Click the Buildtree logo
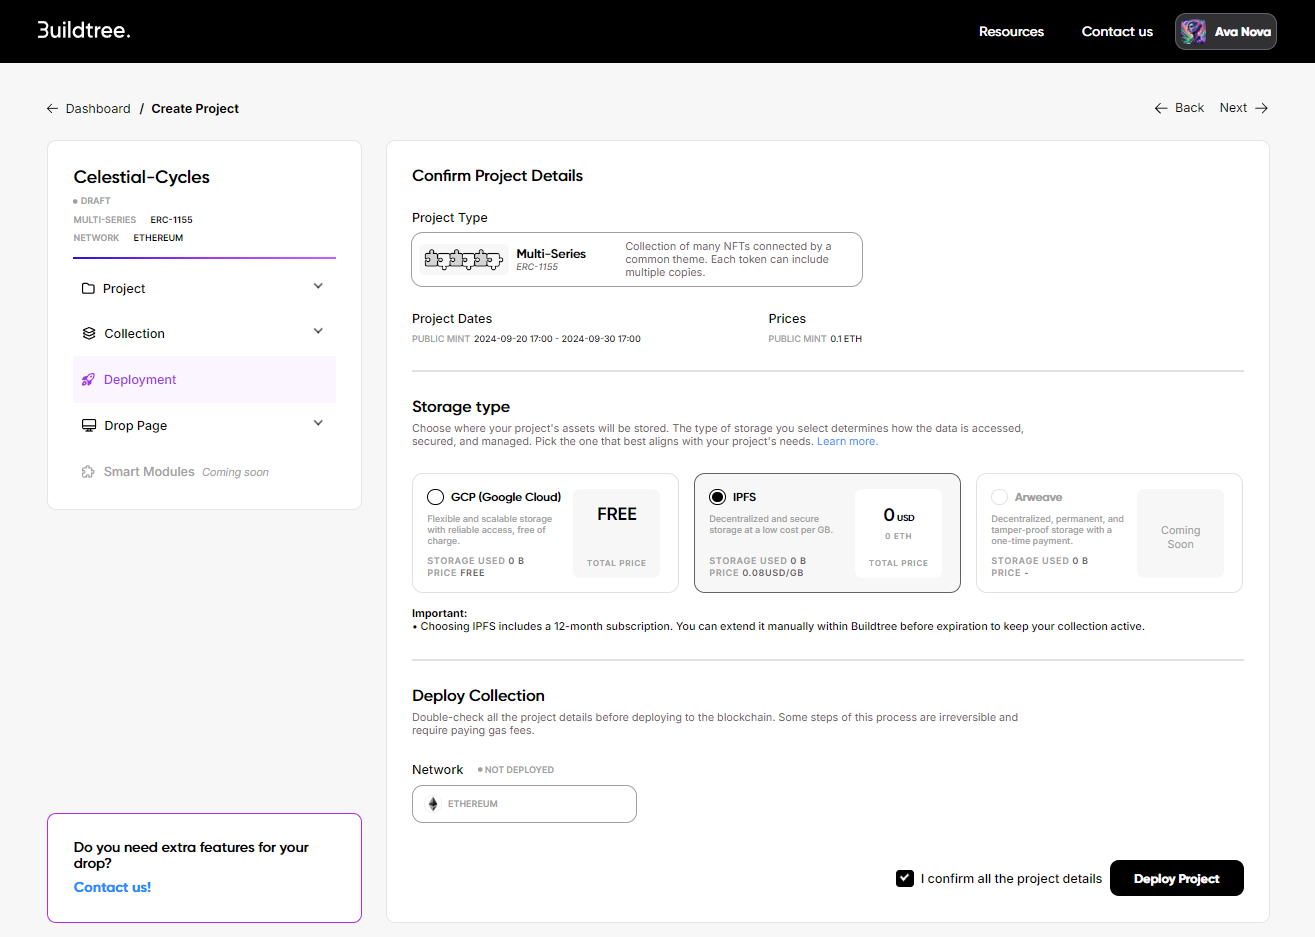This screenshot has width=1315, height=937. tap(84, 30)
